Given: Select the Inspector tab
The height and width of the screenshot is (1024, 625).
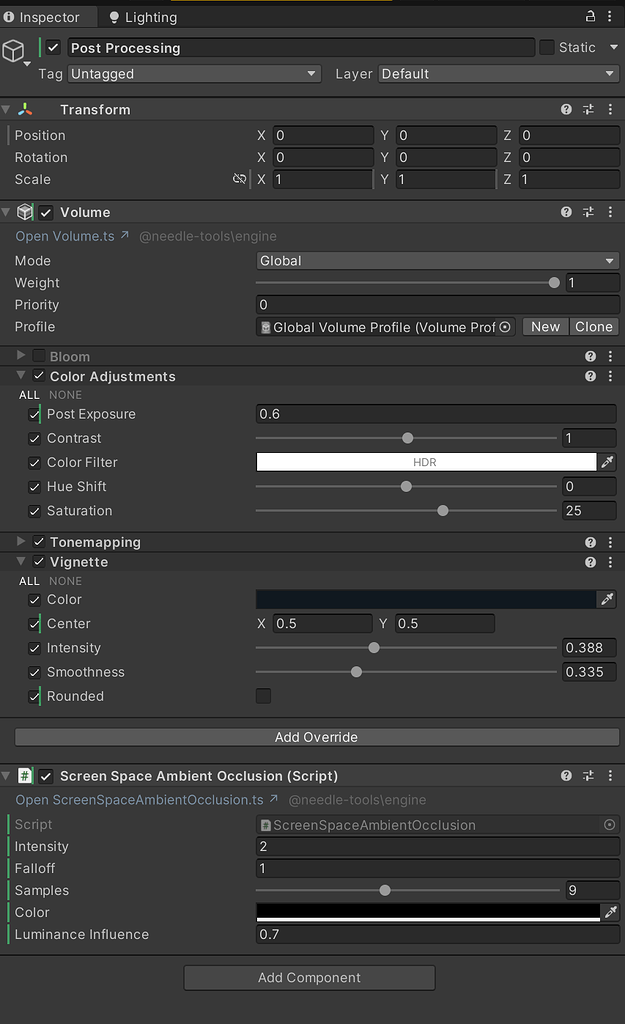Looking at the screenshot, I should pyautogui.click(x=47, y=16).
